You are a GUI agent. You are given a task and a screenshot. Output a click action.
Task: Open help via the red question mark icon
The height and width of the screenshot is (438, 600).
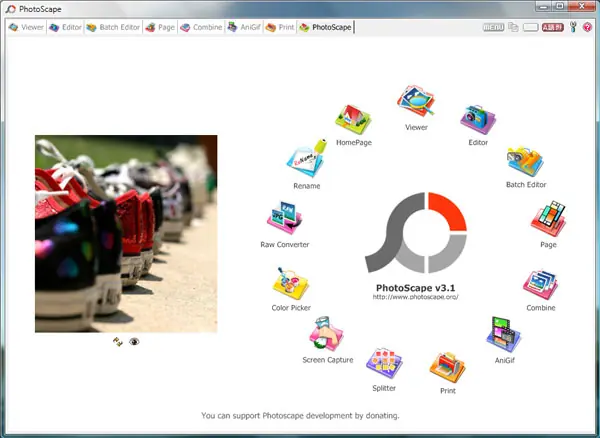pos(587,27)
